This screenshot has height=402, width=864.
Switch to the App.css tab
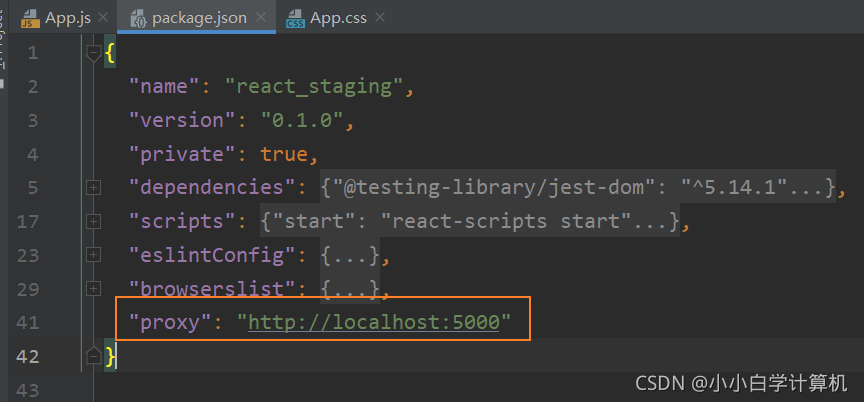click(x=338, y=18)
